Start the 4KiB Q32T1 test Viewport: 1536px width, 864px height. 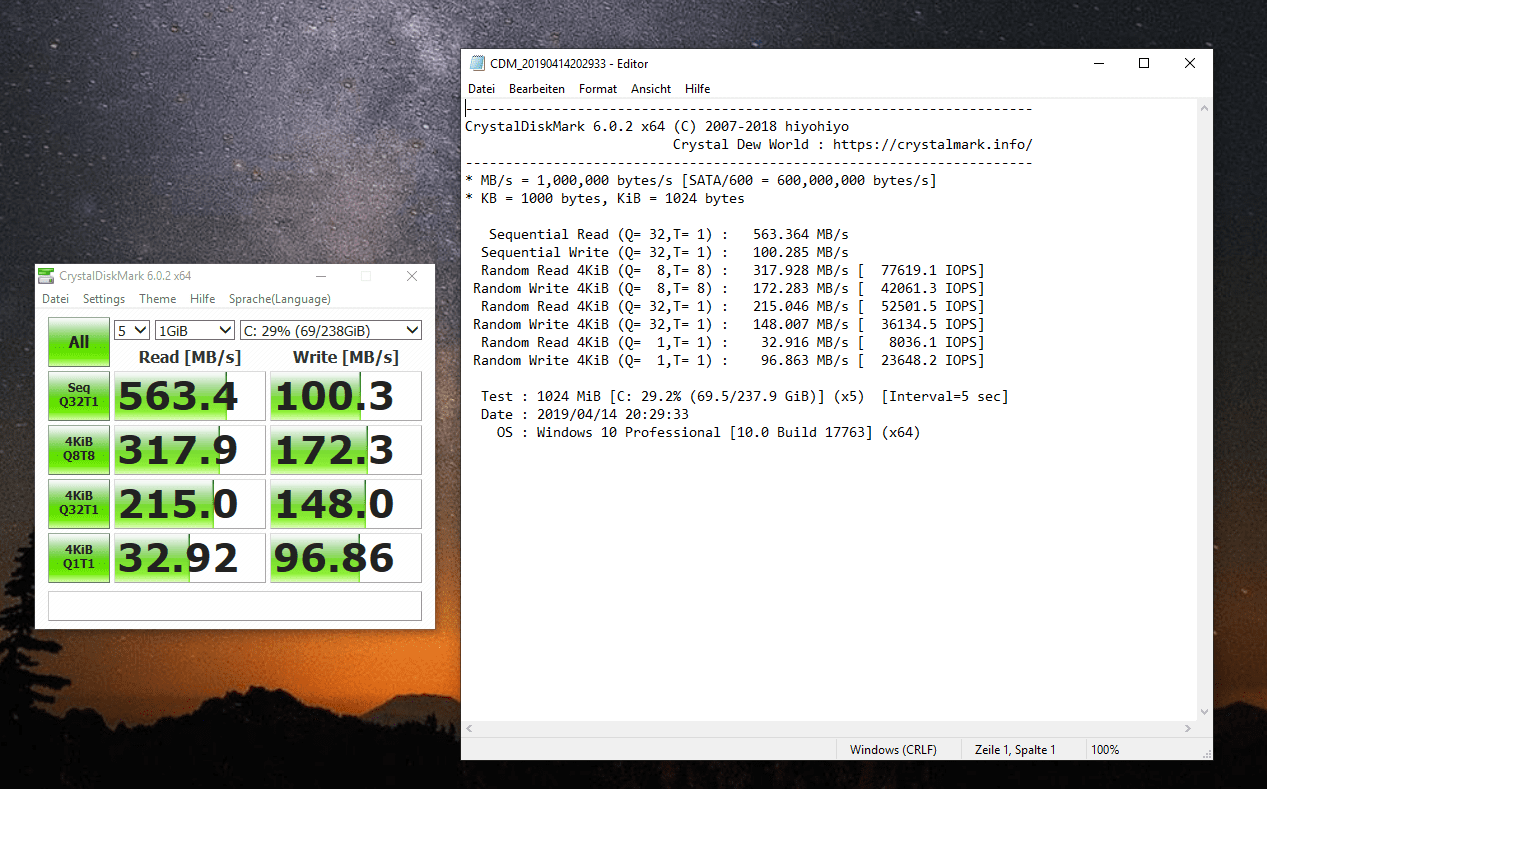(x=79, y=503)
